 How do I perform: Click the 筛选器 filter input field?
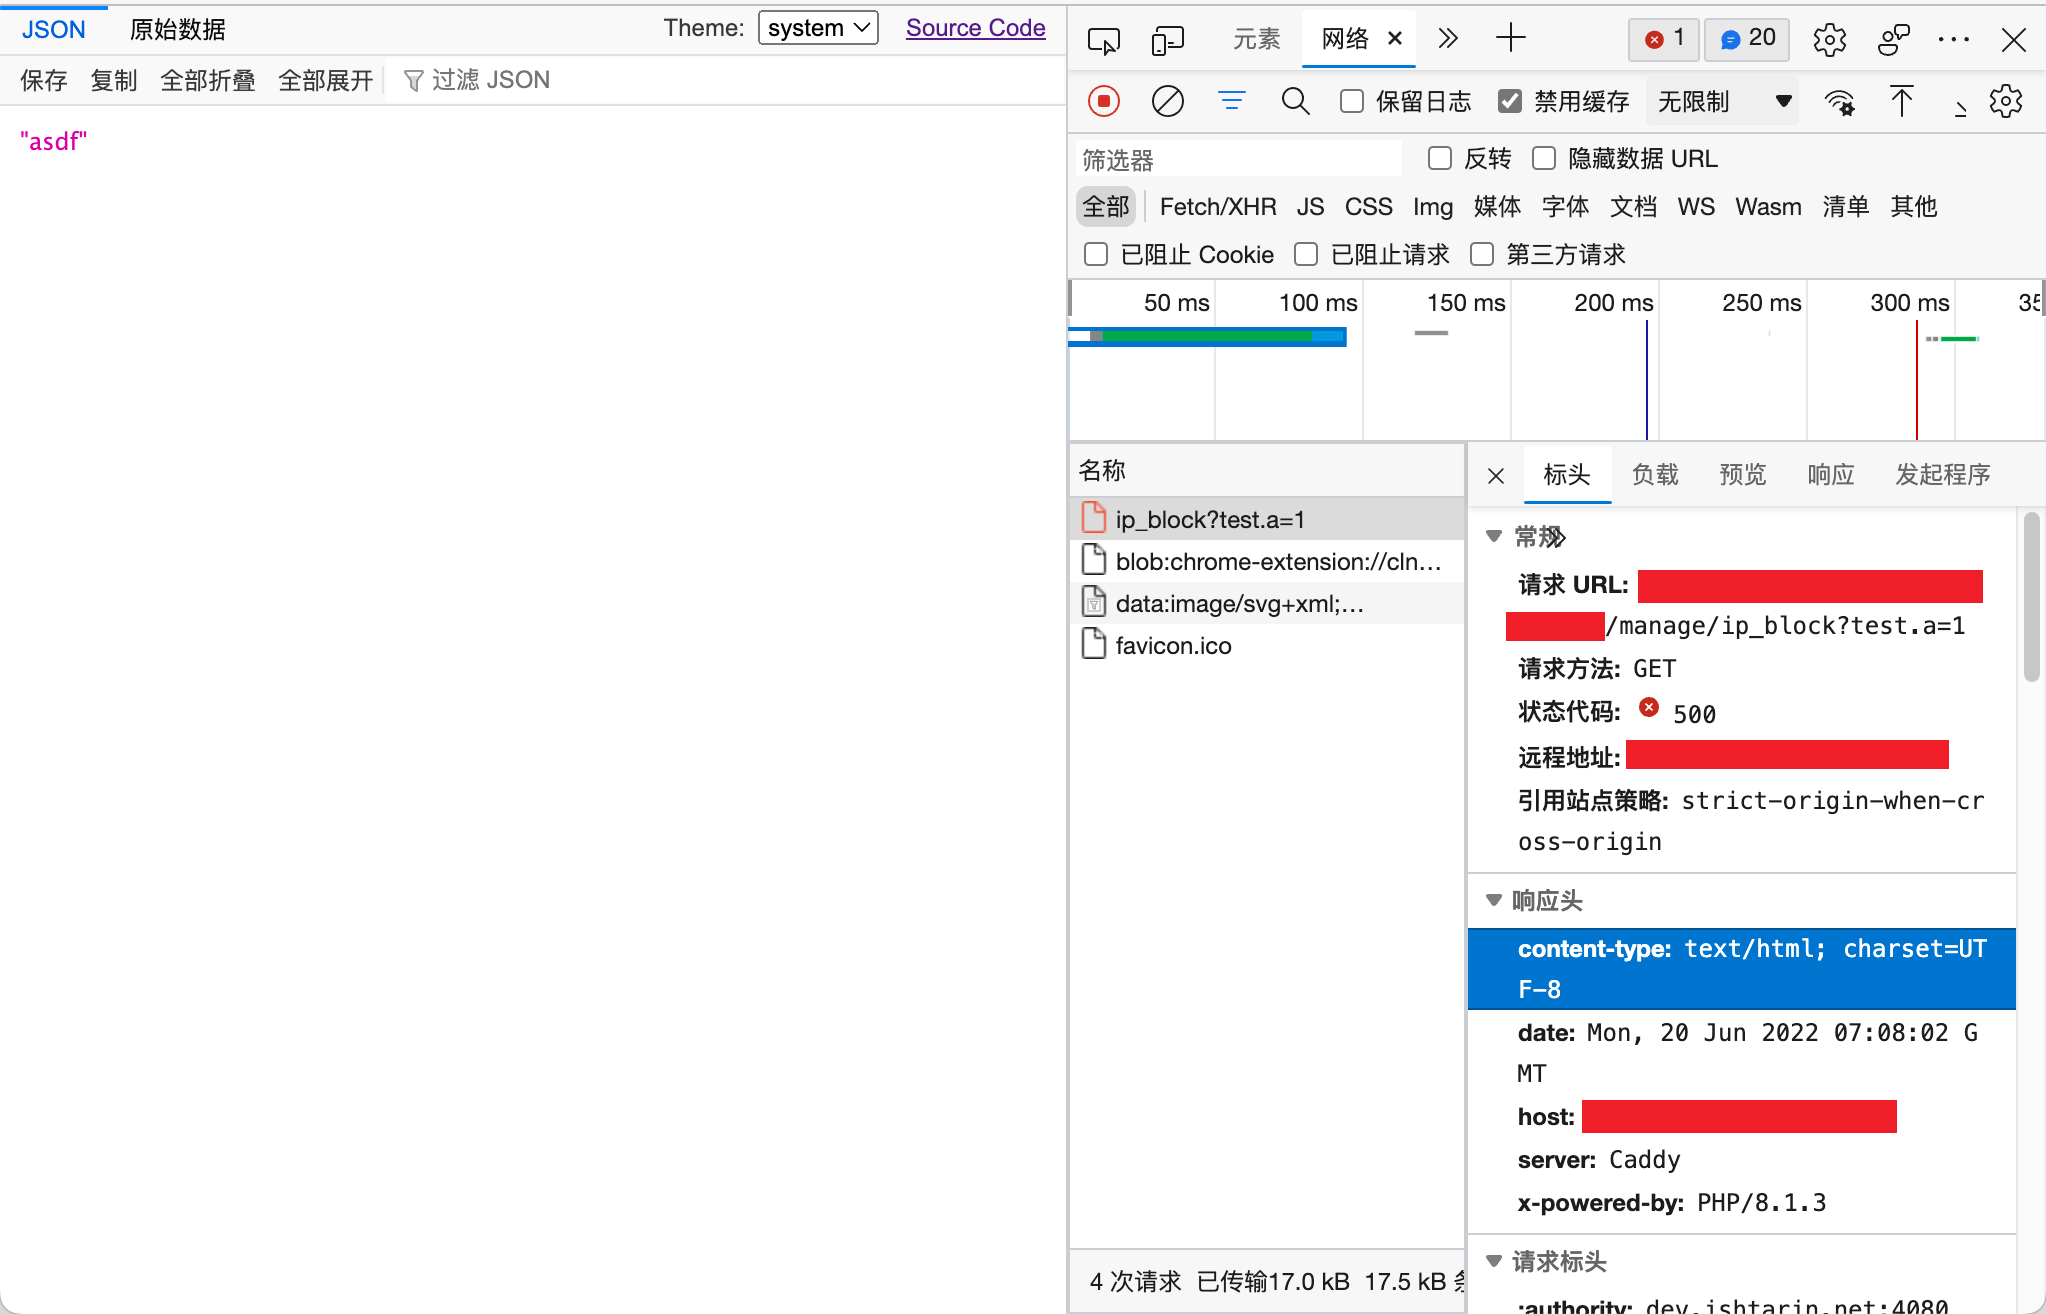(x=1238, y=159)
